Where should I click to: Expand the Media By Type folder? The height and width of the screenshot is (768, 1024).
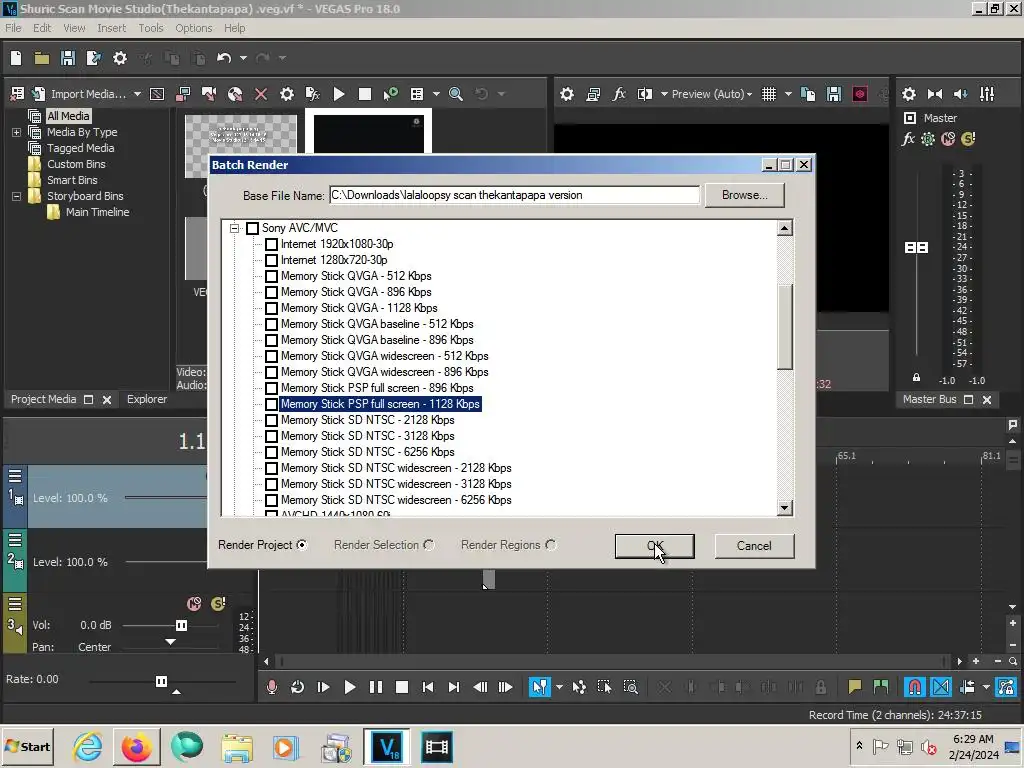point(16,133)
